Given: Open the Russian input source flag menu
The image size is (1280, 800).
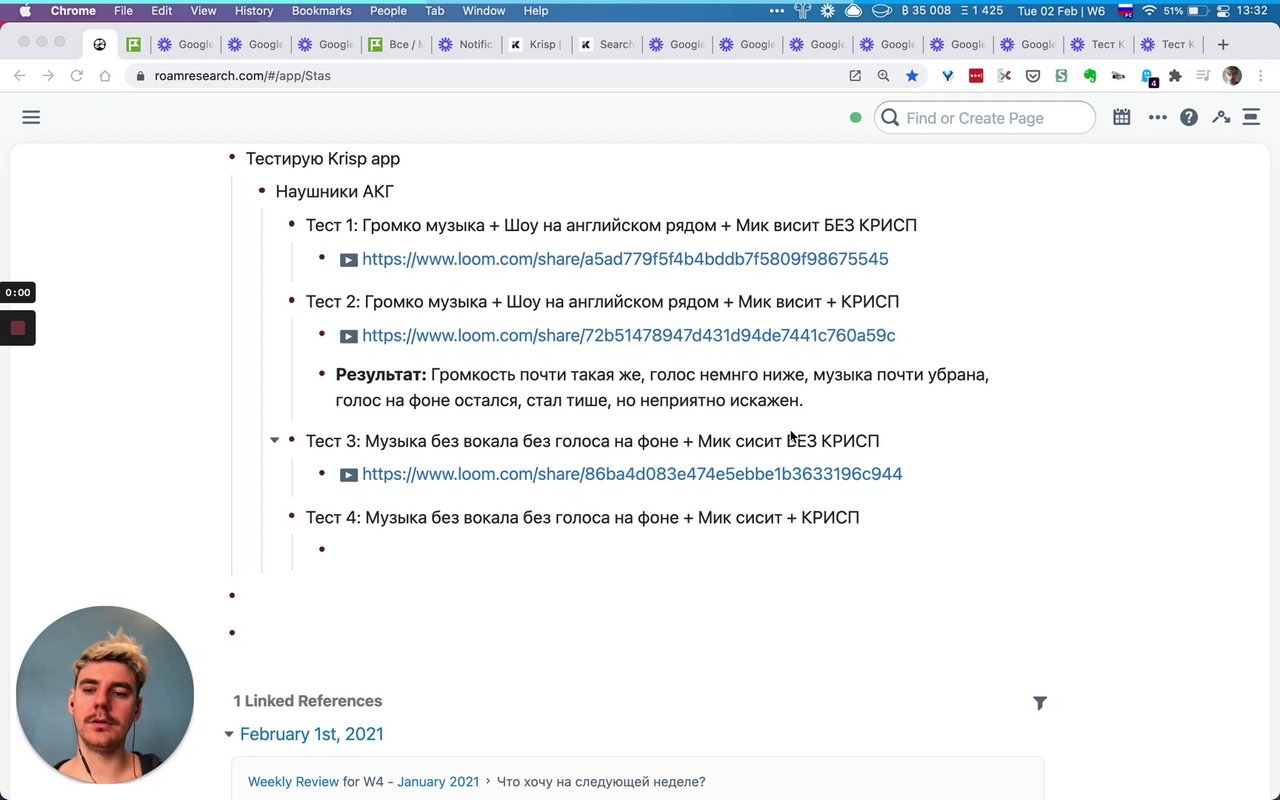Looking at the screenshot, I should [x=1125, y=11].
